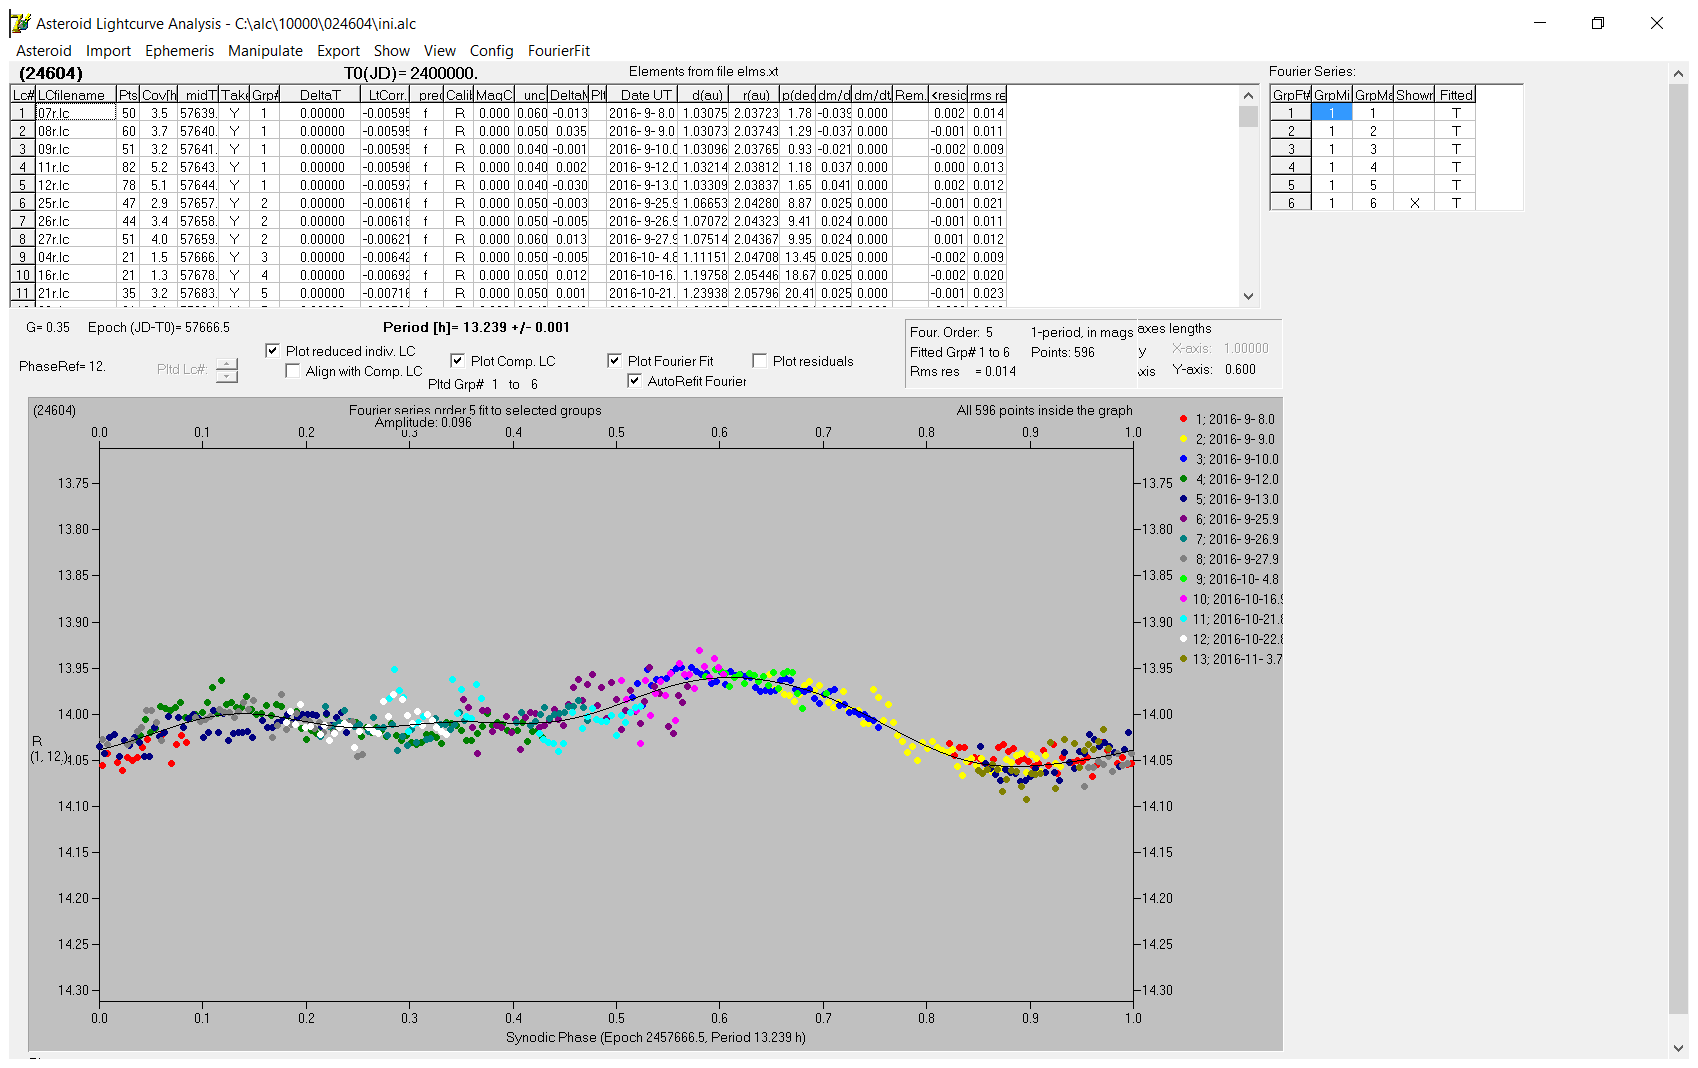Click Grp# 2 cell in 25r.lc row
Image resolution: width=1698 pixels, height=1068 pixels.
[264, 203]
